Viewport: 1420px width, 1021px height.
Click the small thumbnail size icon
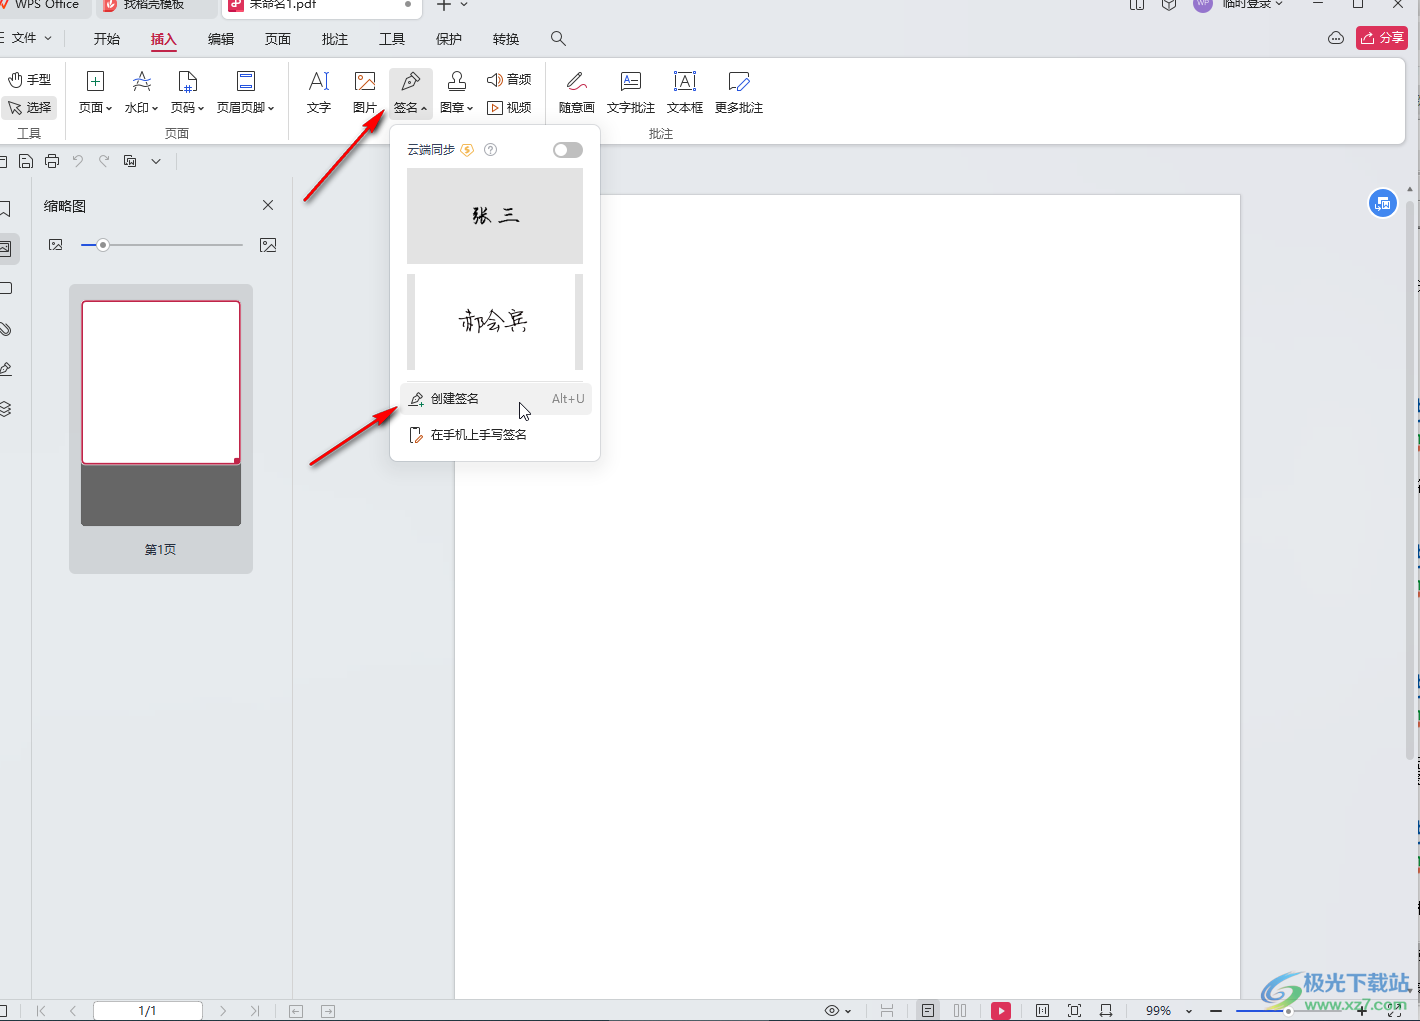pyautogui.click(x=56, y=245)
